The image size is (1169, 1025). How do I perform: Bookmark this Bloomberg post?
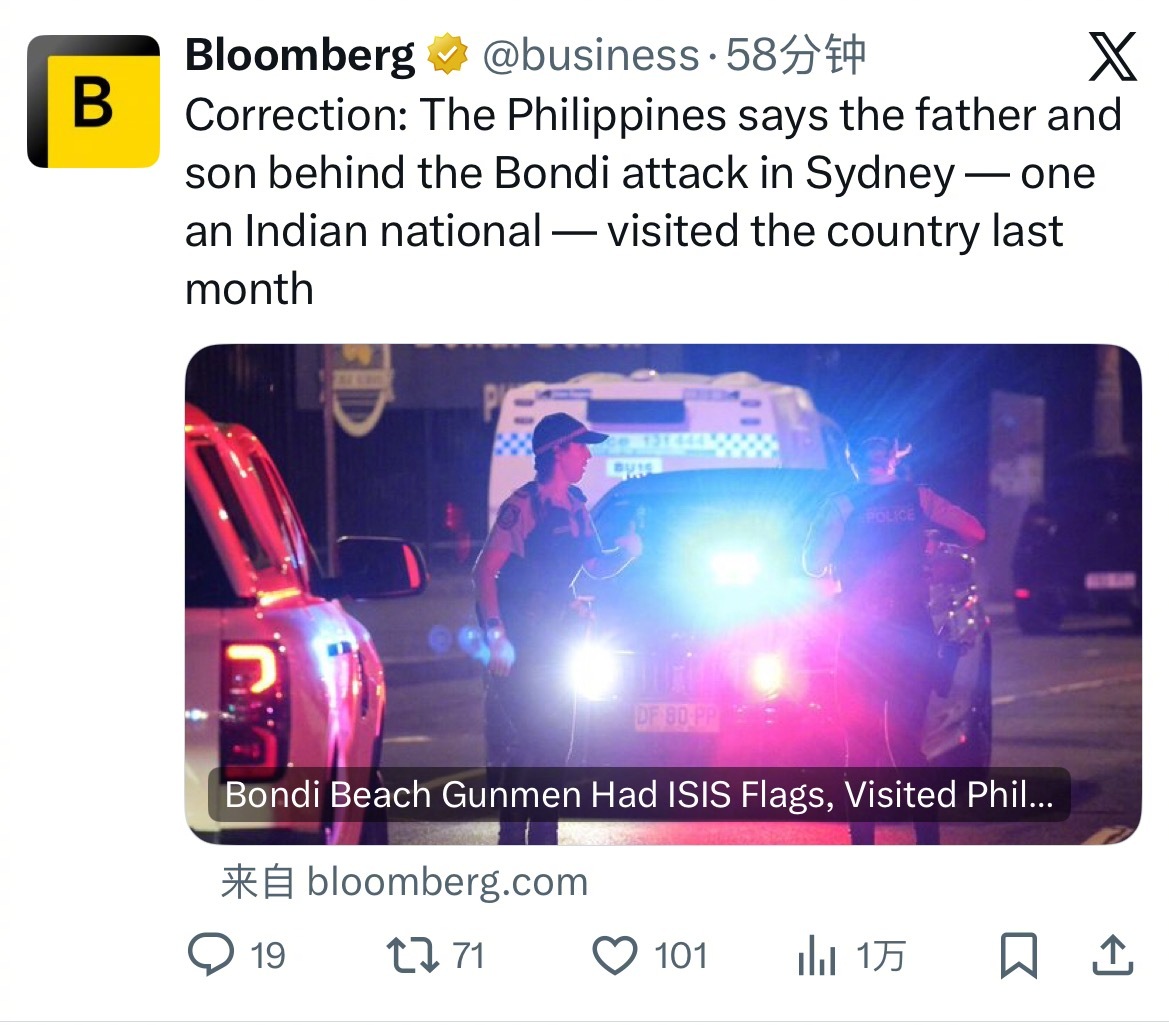pyautogui.click(x=1018, y=956)
